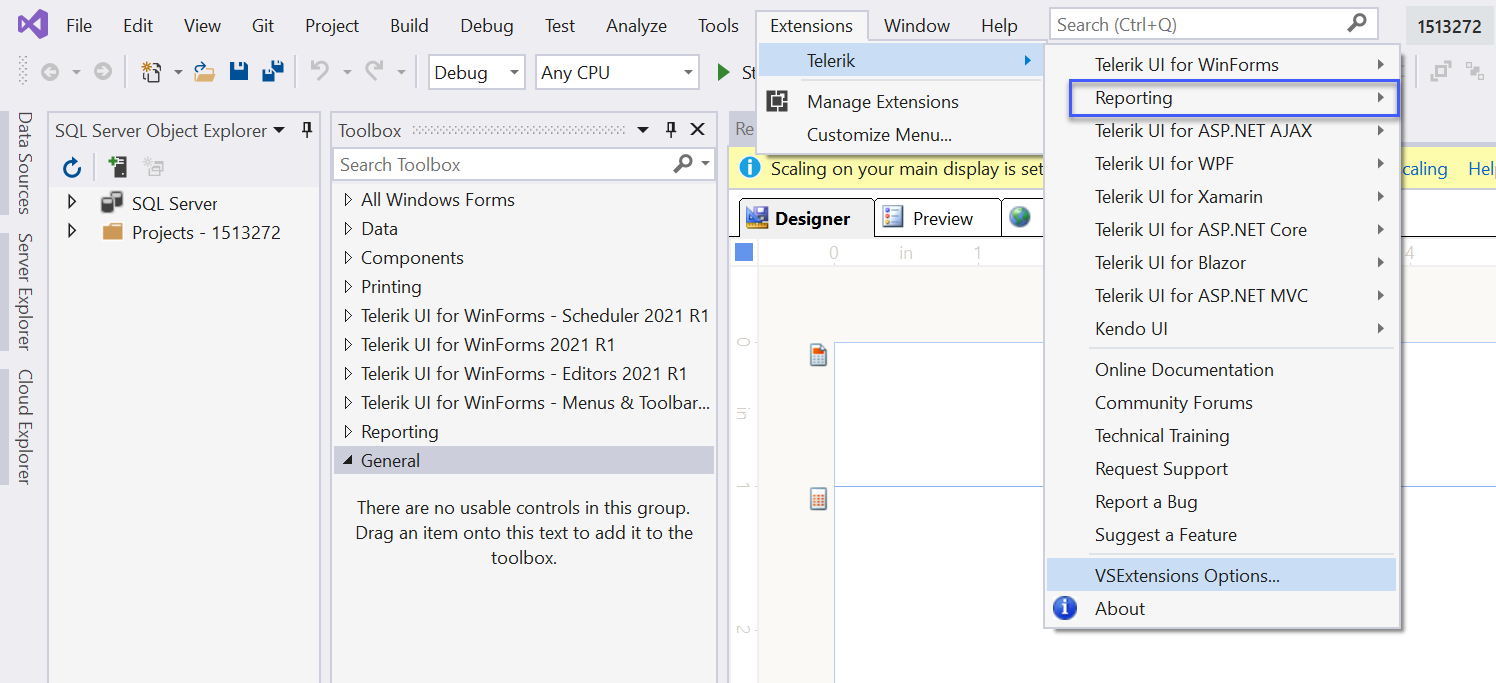Image resolution: width=1496 pixels, height=683 pixels.
Task: Click the About info icon in the Telerik menu
Action: [x=1066, y=608]
